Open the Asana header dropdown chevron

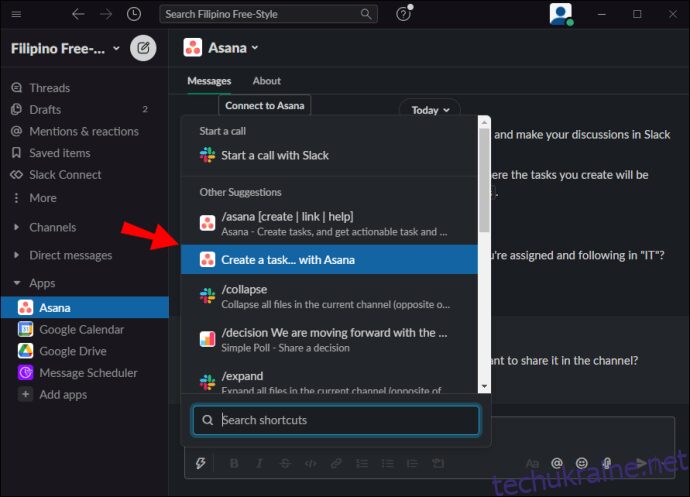(x=255, y=48)
